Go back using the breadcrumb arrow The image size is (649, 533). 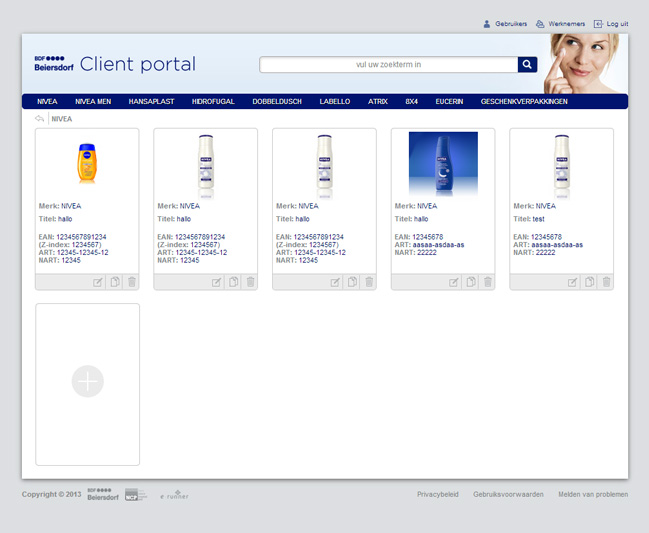[x=39, y=119]
